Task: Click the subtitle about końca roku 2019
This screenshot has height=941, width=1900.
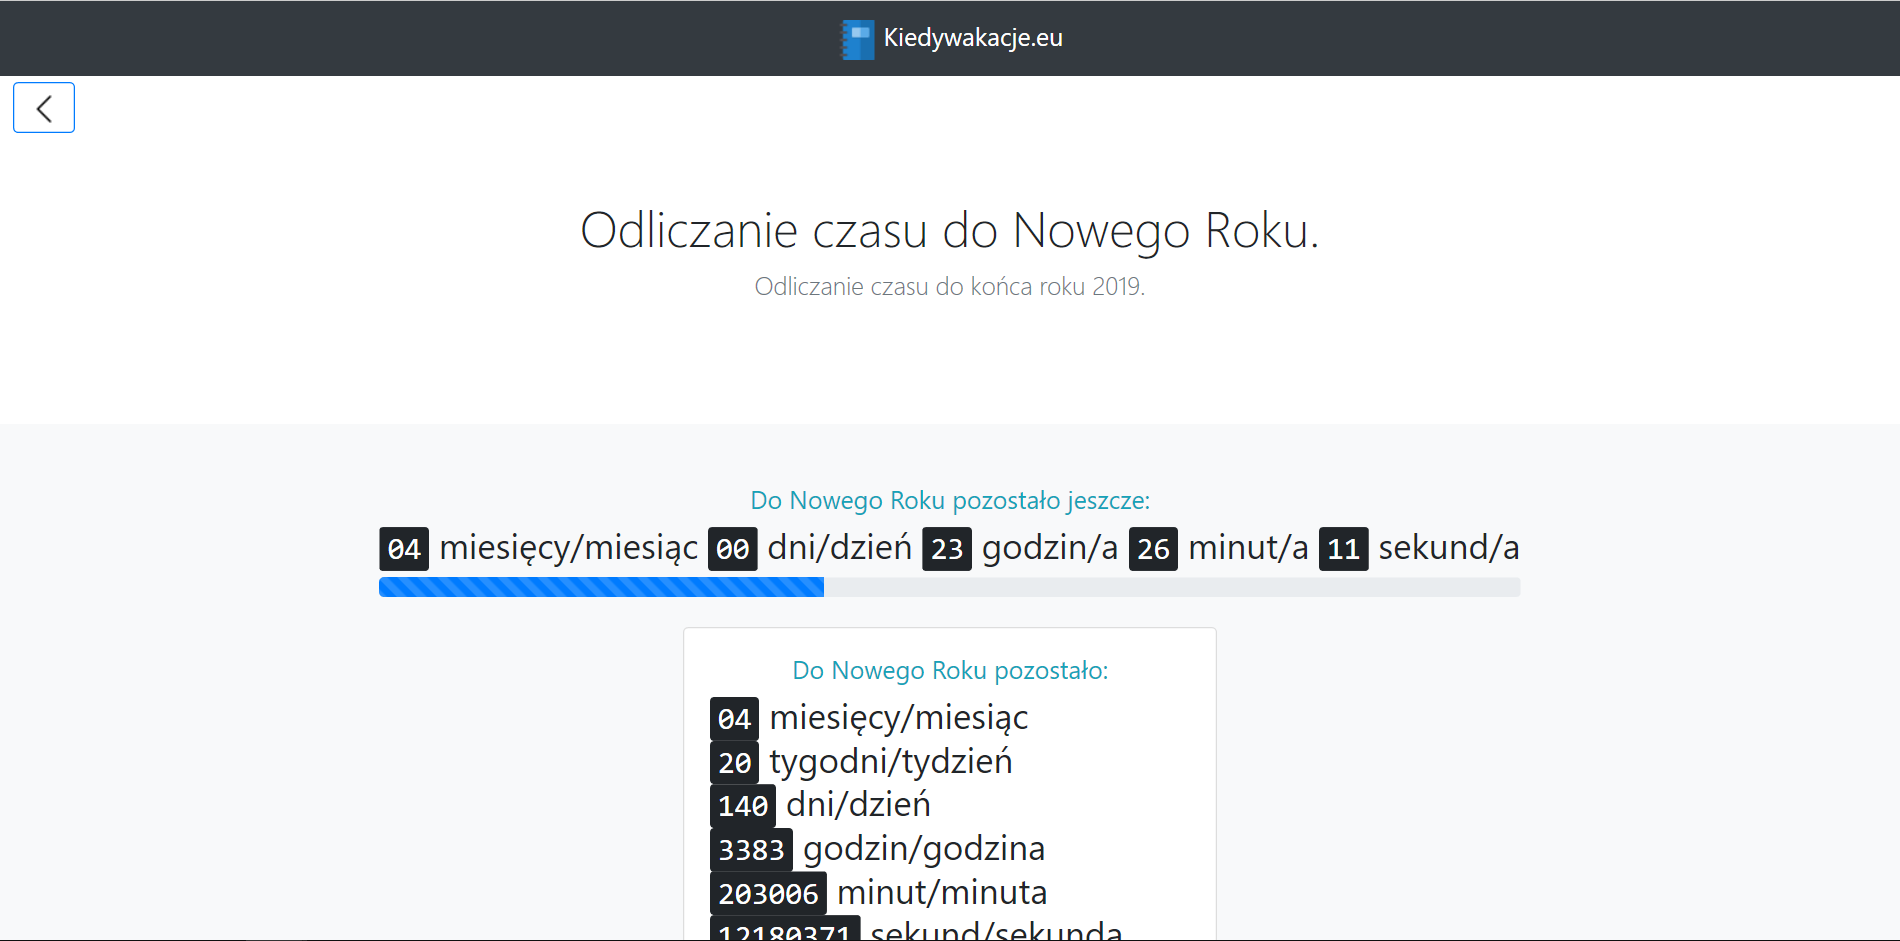Action: tap(949, 287)
